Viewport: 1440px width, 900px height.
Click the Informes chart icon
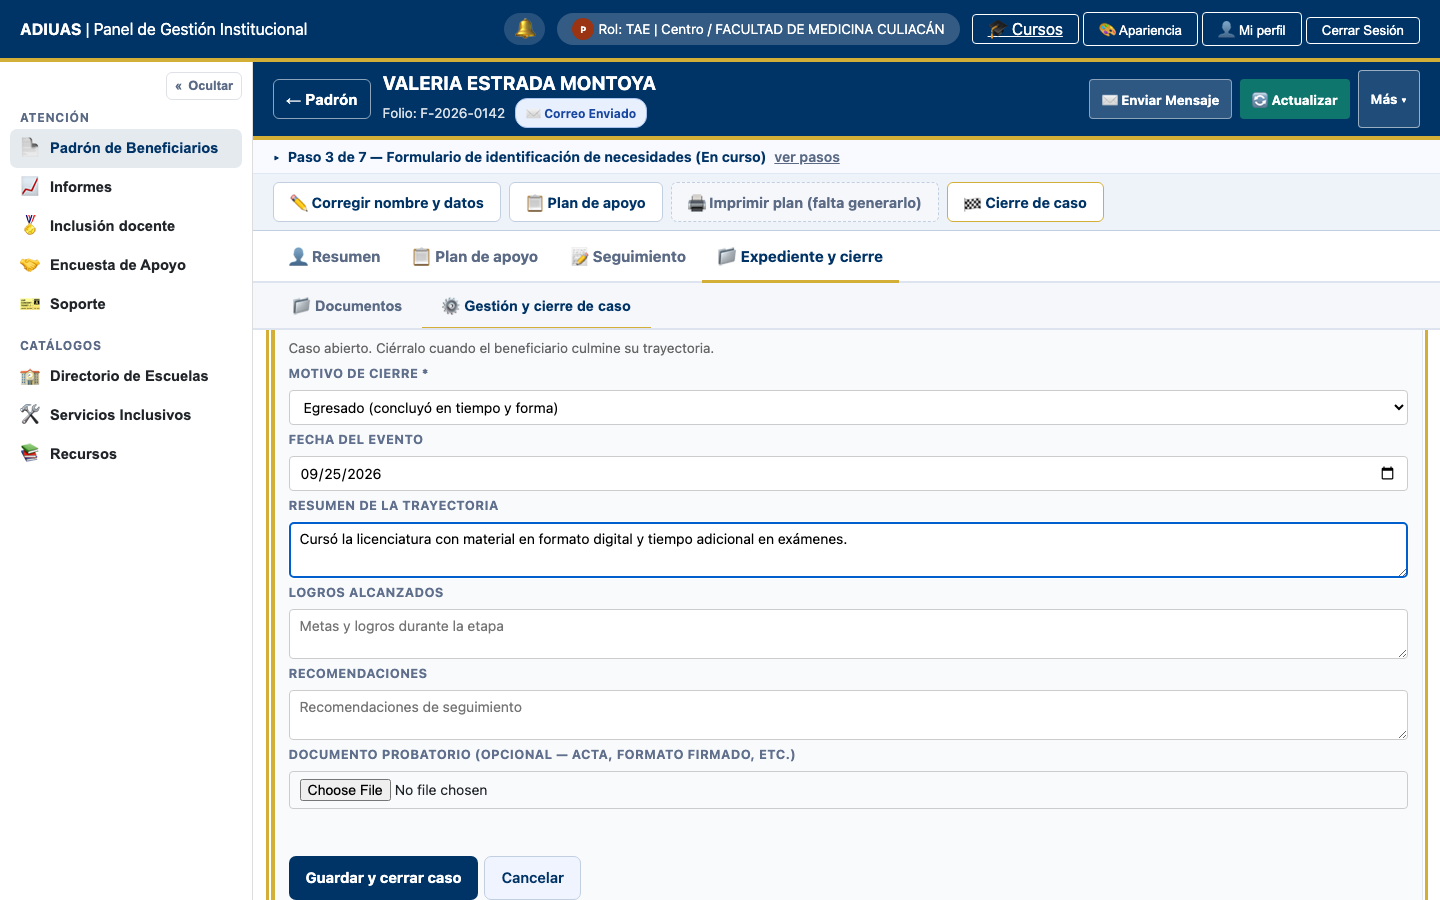click(30, 186)
